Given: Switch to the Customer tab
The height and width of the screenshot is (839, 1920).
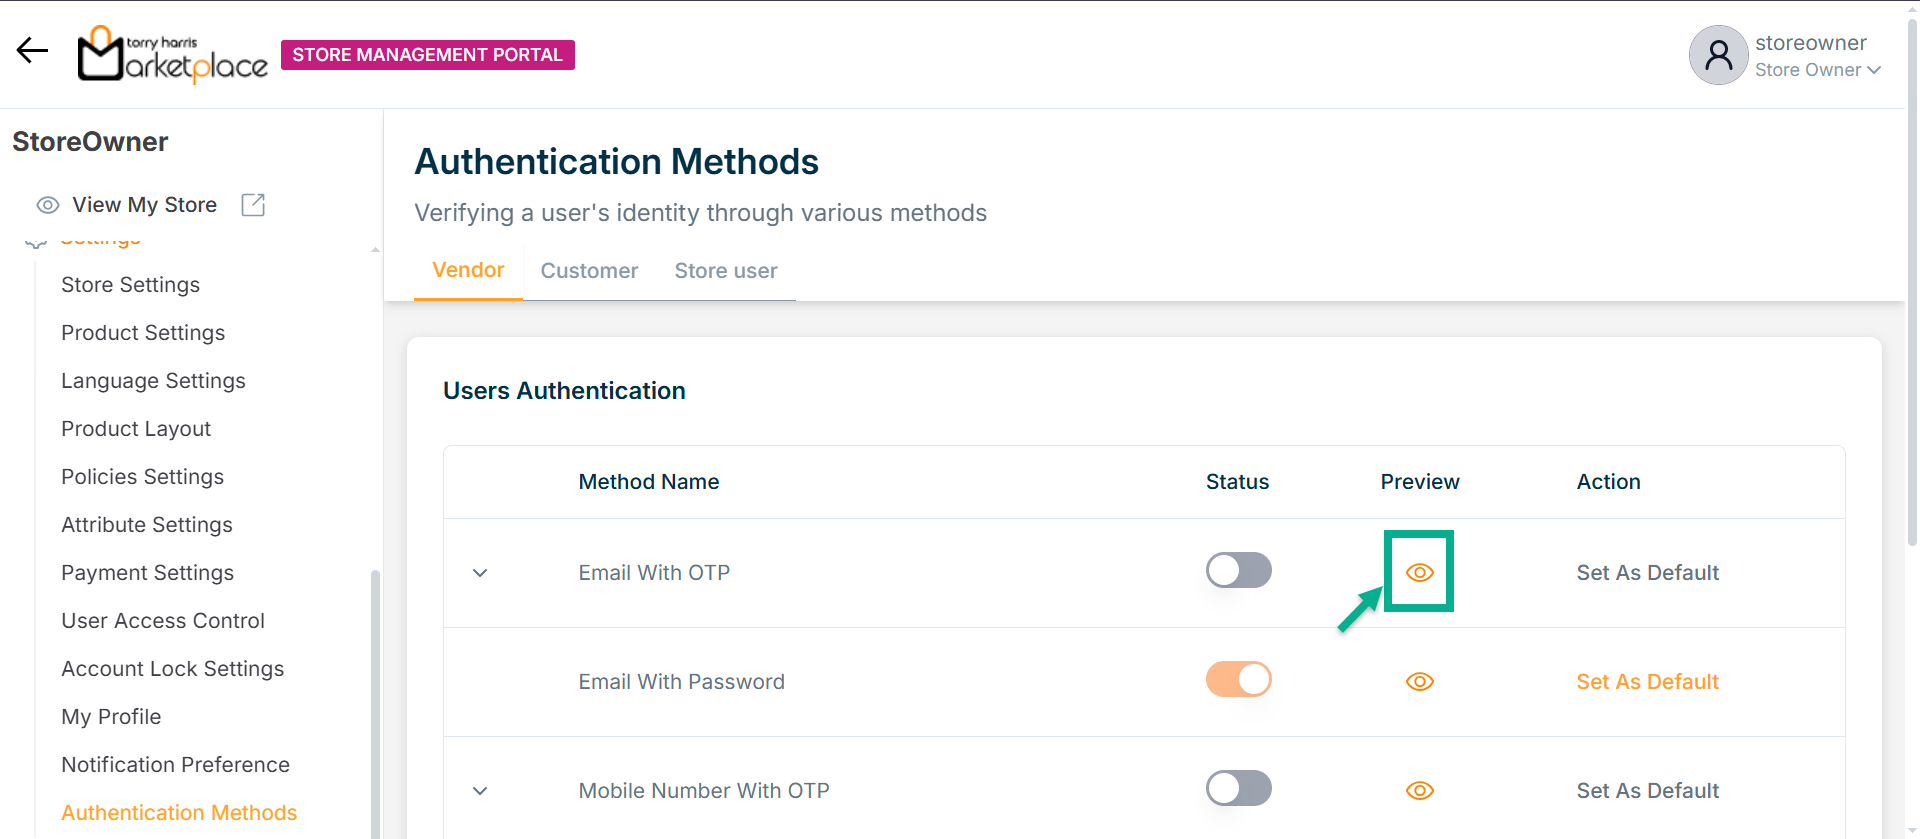Looking at the screenshot, I should (589, 271).
